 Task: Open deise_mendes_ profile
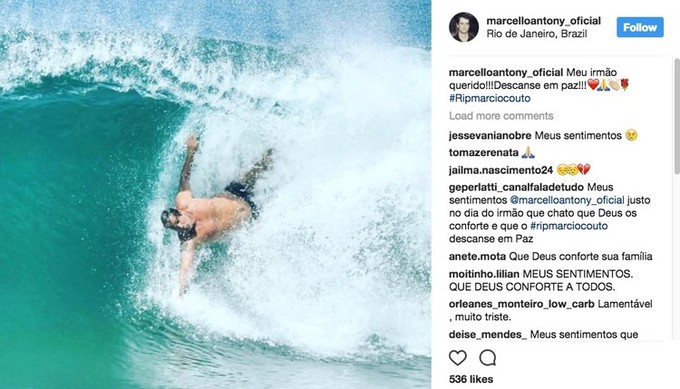488,334
